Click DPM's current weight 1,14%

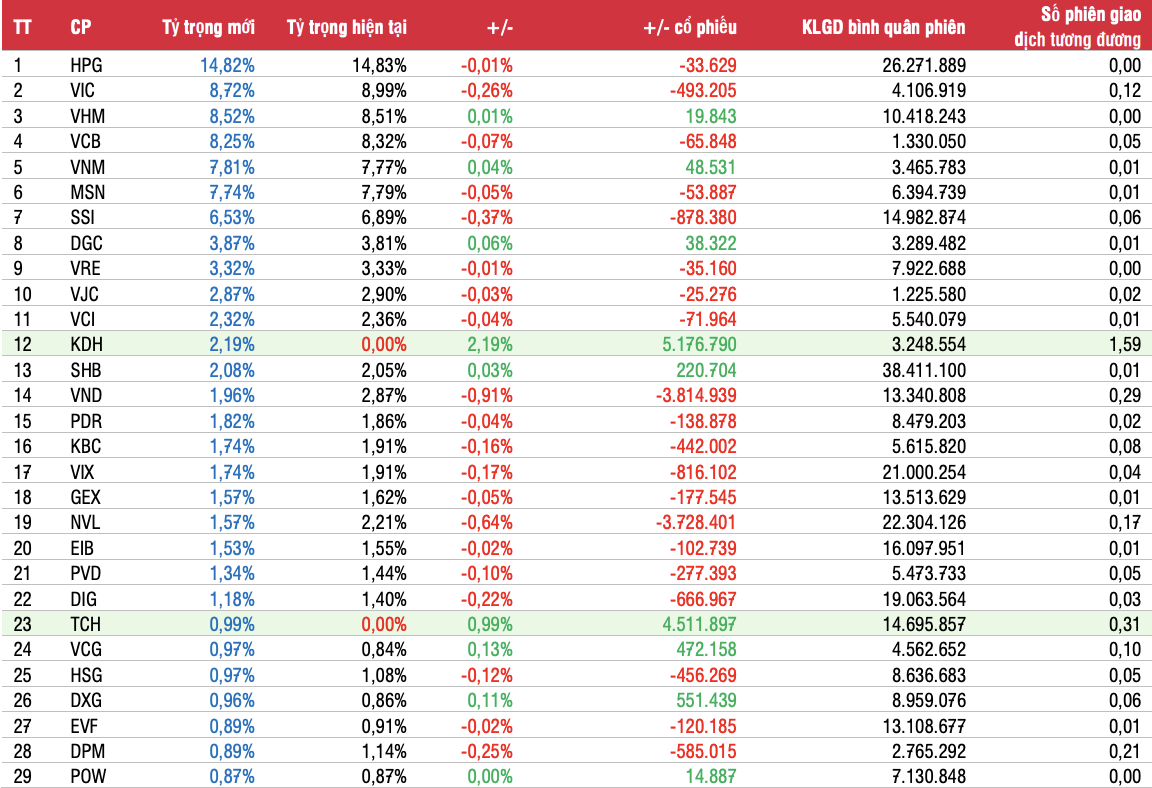[x=384, y=751]
